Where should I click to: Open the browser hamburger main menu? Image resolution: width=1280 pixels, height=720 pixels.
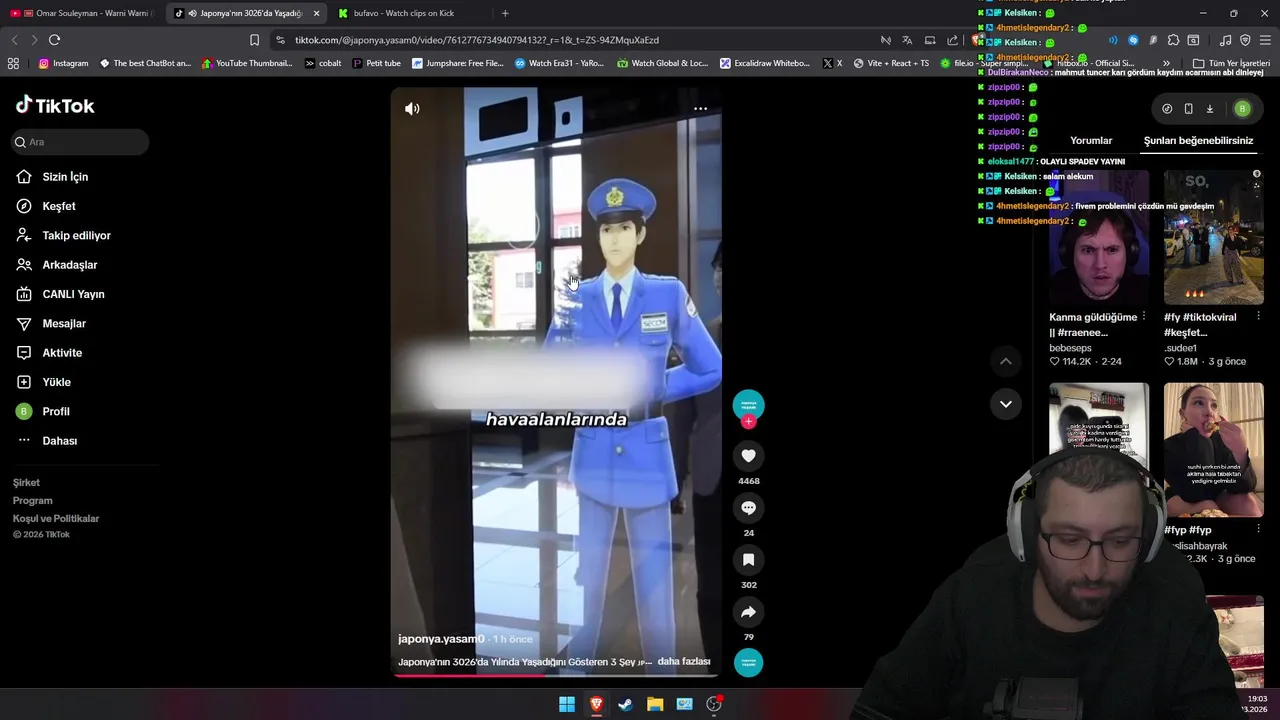click(1265, 40)
